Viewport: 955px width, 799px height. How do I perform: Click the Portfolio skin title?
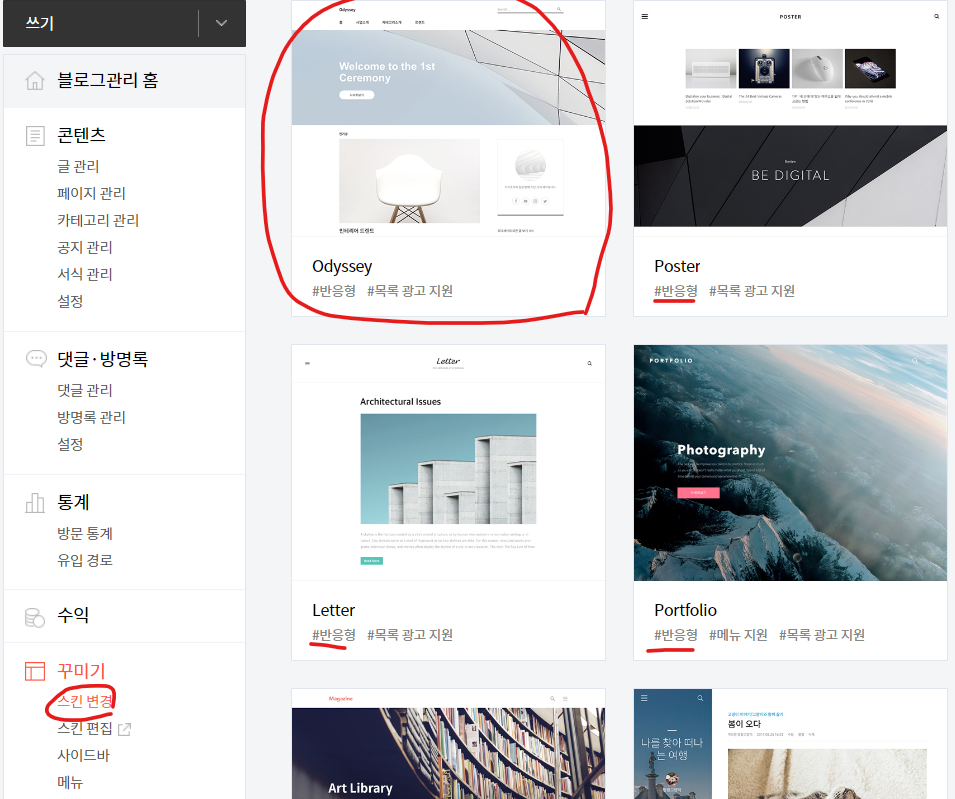(686, 610)
